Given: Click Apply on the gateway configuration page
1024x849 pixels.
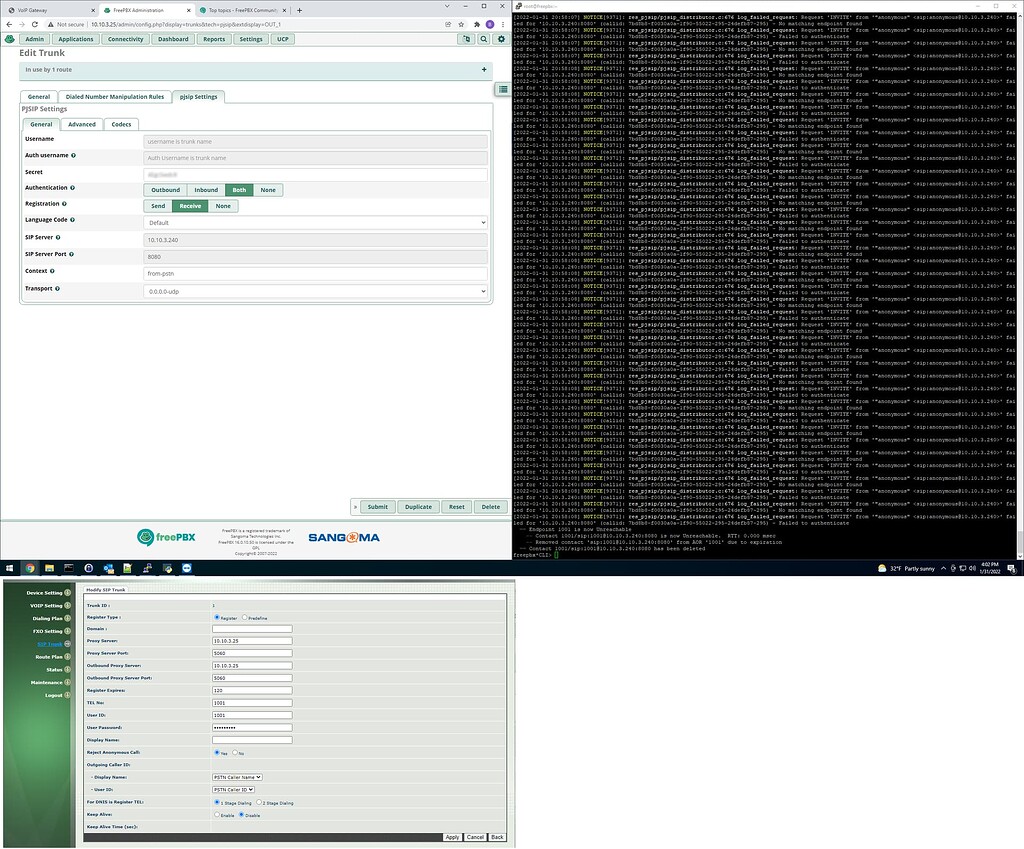Looking at the screenshot, I should tap(452, 837).
